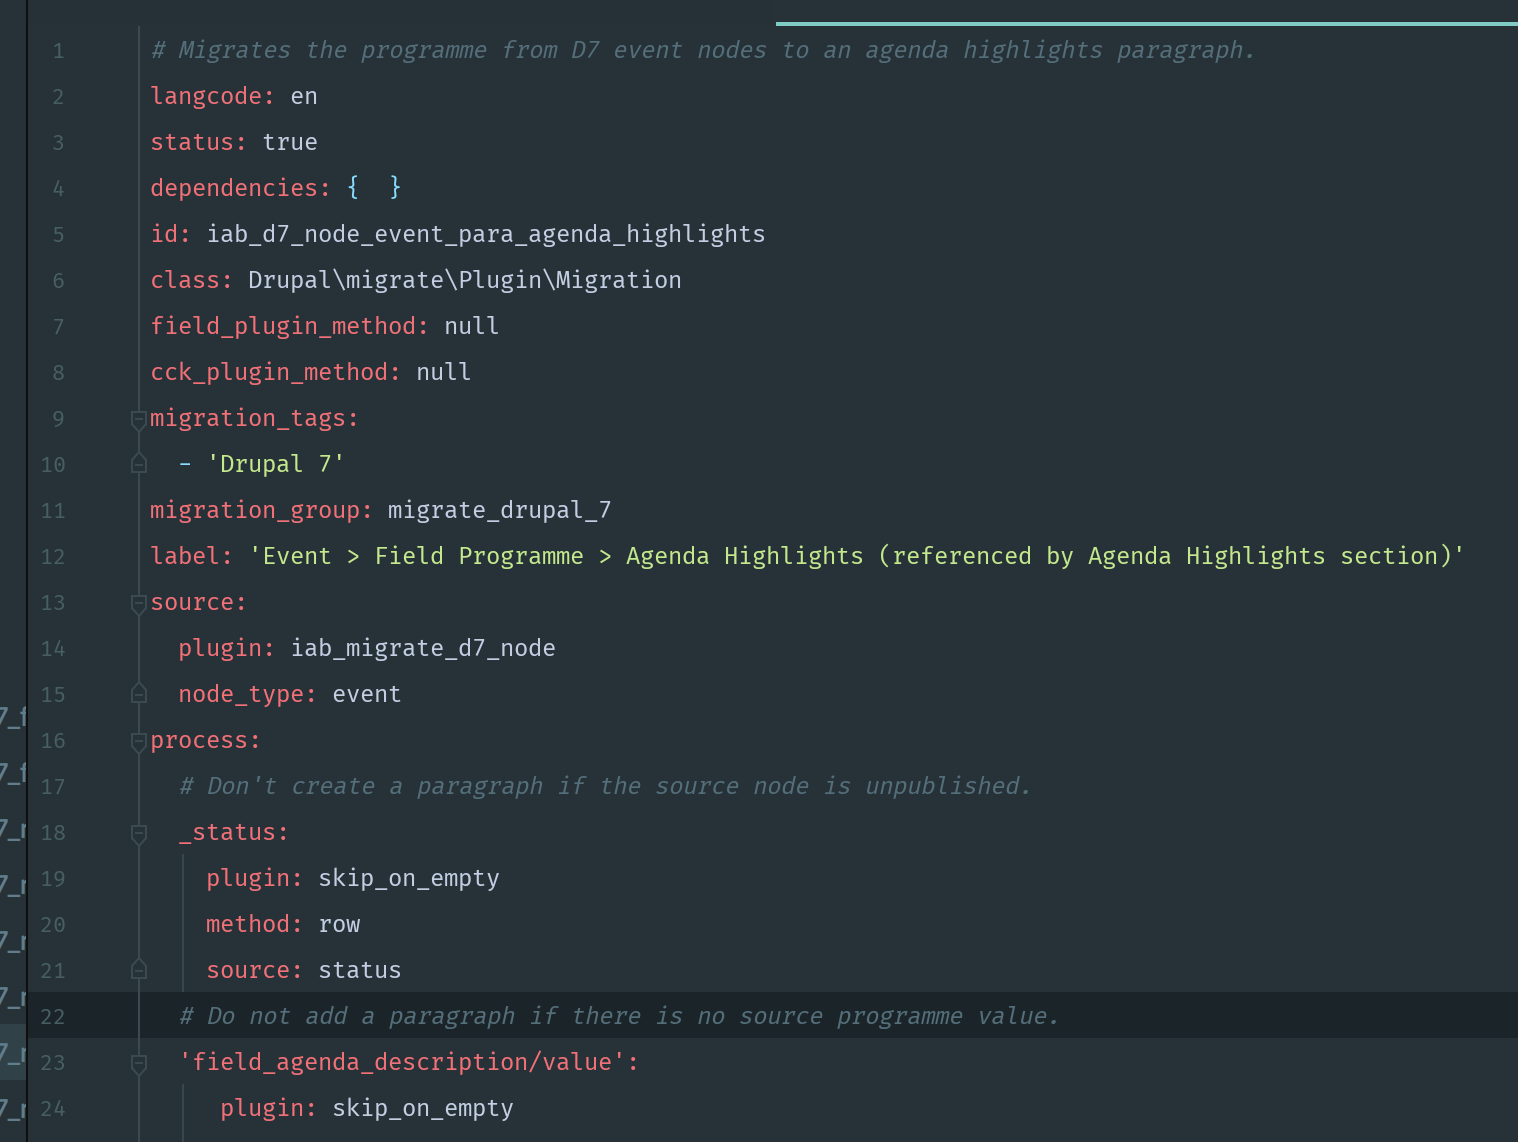Click the process key
Image resolution: width=1518 pixels, height=1142 pixels.
(205, 740)
